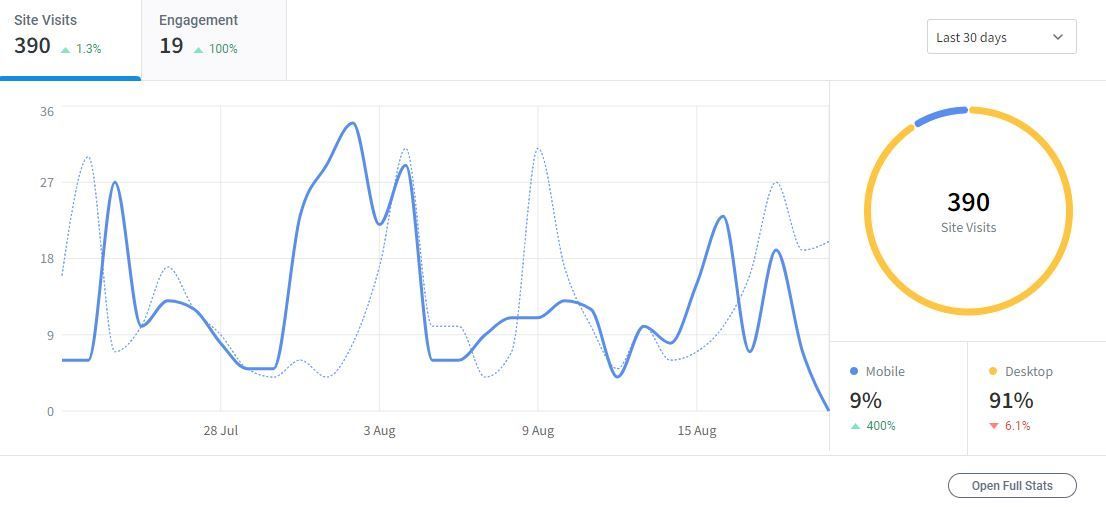Image resolution: width=1106 pixels, height=507 pixels.
Task: Click the 36 y-axis label
Action: tap(47, 111)
